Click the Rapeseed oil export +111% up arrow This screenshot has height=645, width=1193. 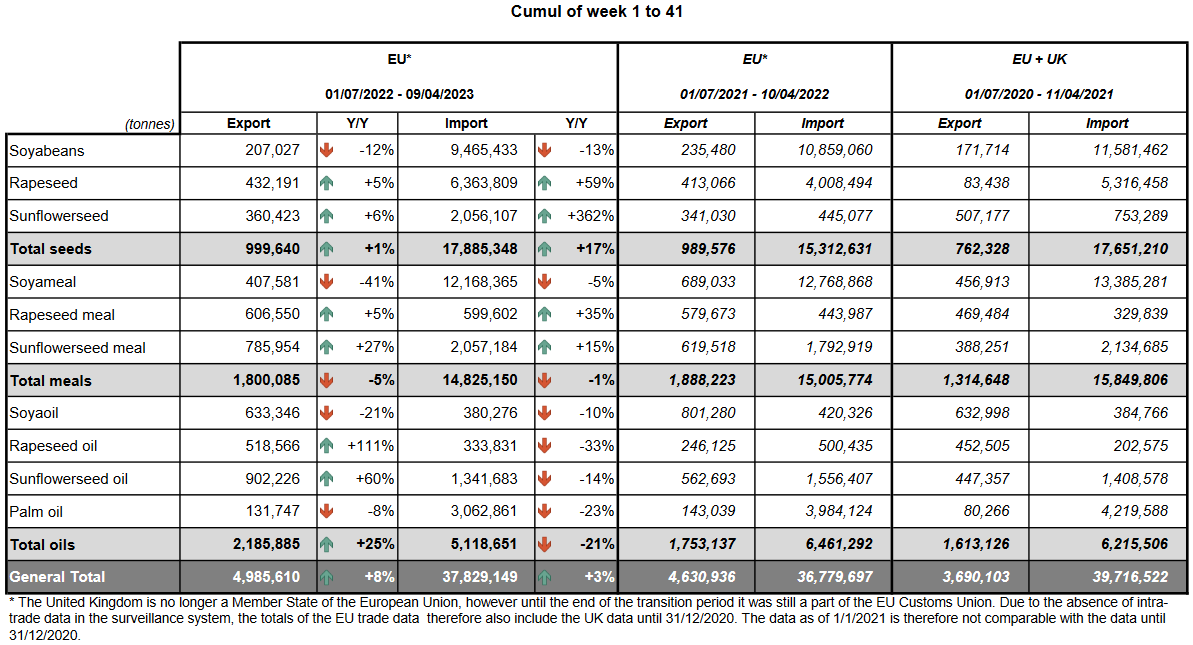[326, 446]
